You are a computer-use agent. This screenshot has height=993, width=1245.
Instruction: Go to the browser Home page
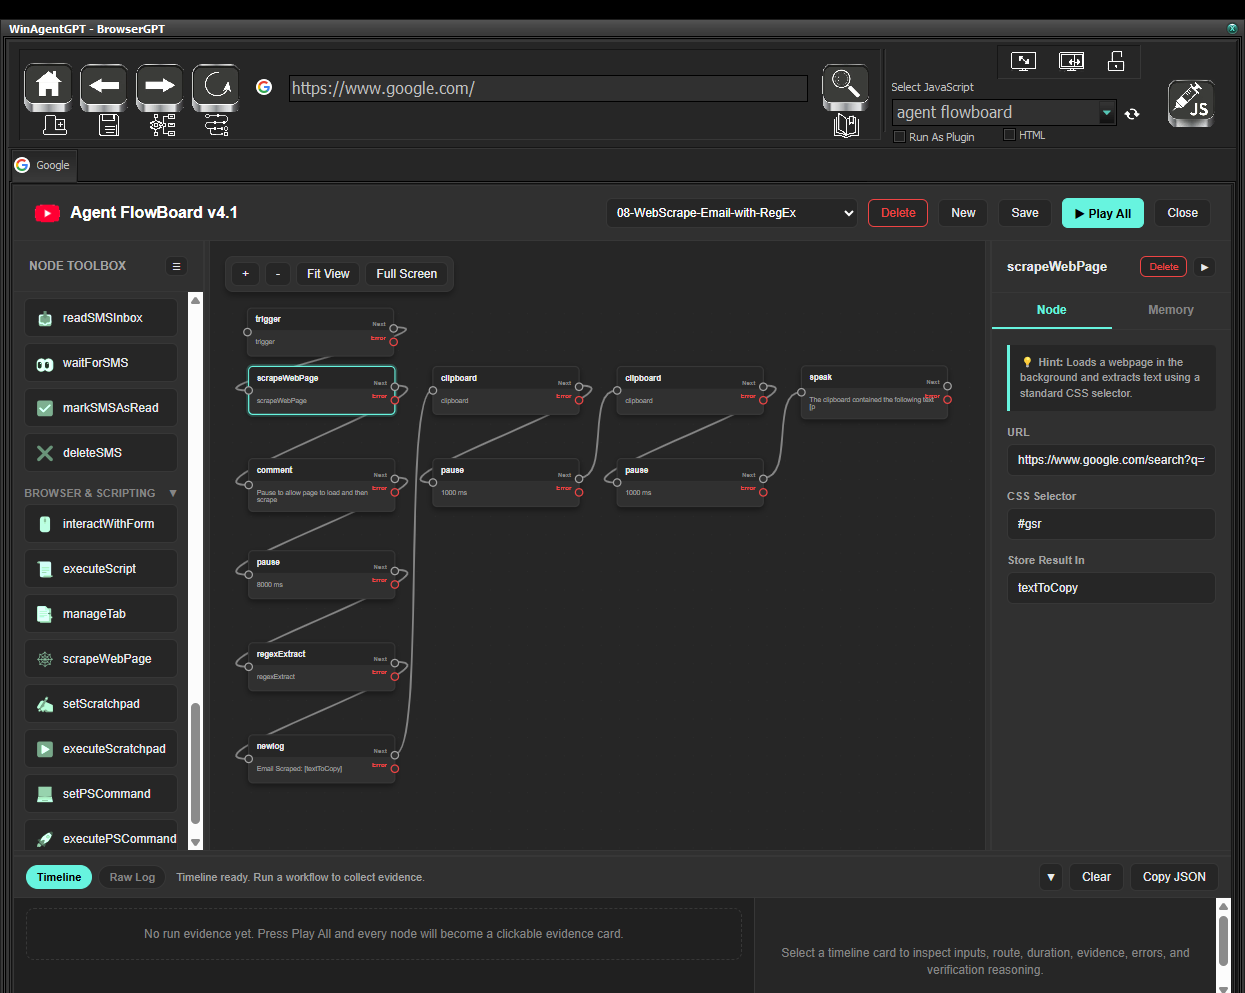(x=48, y=86)
